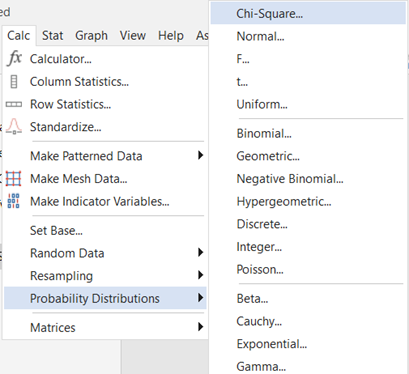The image size is (409, 374).
Task: Select Poisson... distribution
Action: point(308,269)
